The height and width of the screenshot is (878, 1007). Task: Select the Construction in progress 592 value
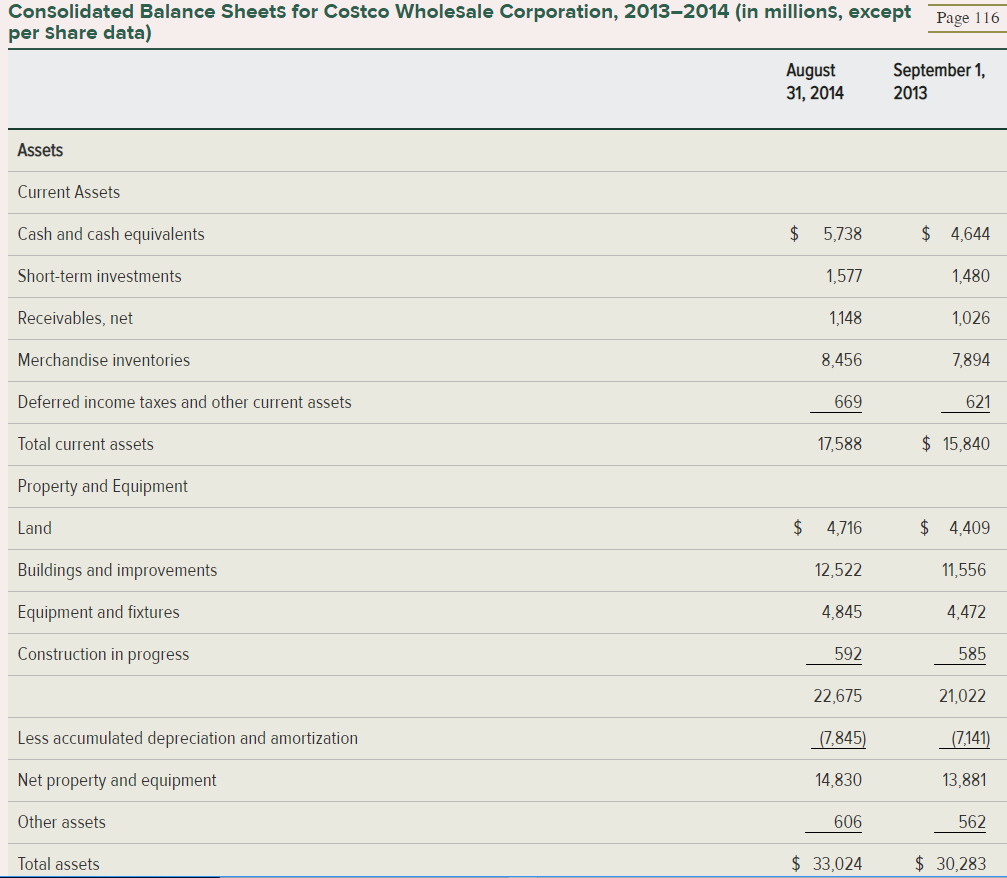point(849,654)
